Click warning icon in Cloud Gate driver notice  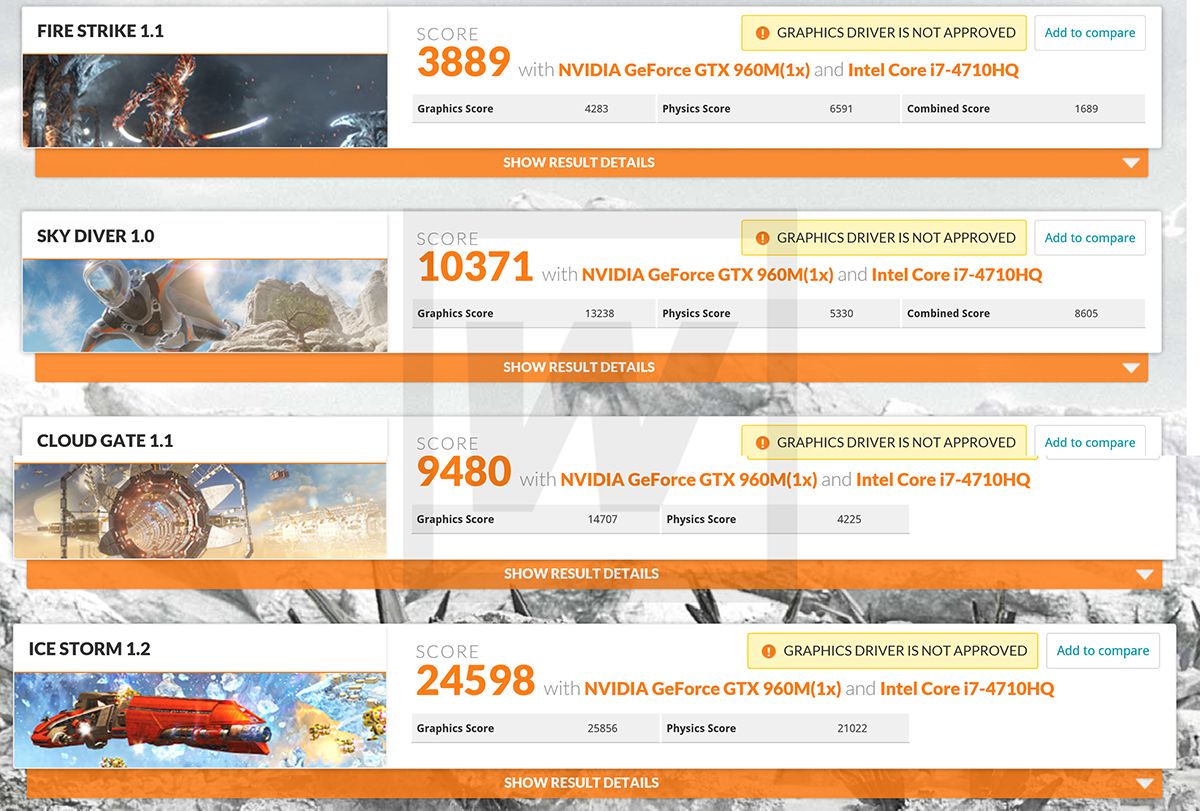pos(762,442)
